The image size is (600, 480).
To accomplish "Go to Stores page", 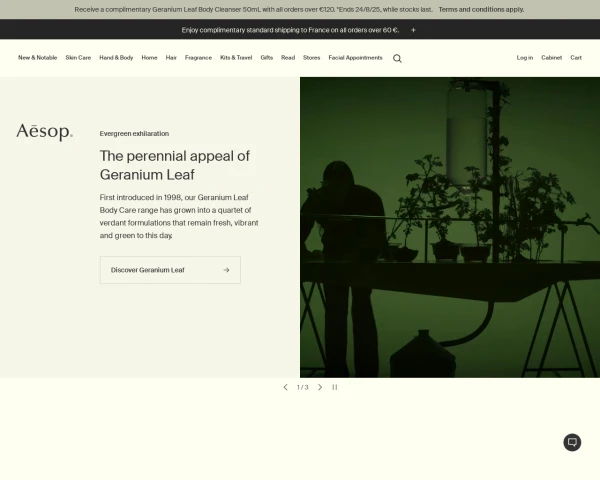I will click(x=311, y=58).
